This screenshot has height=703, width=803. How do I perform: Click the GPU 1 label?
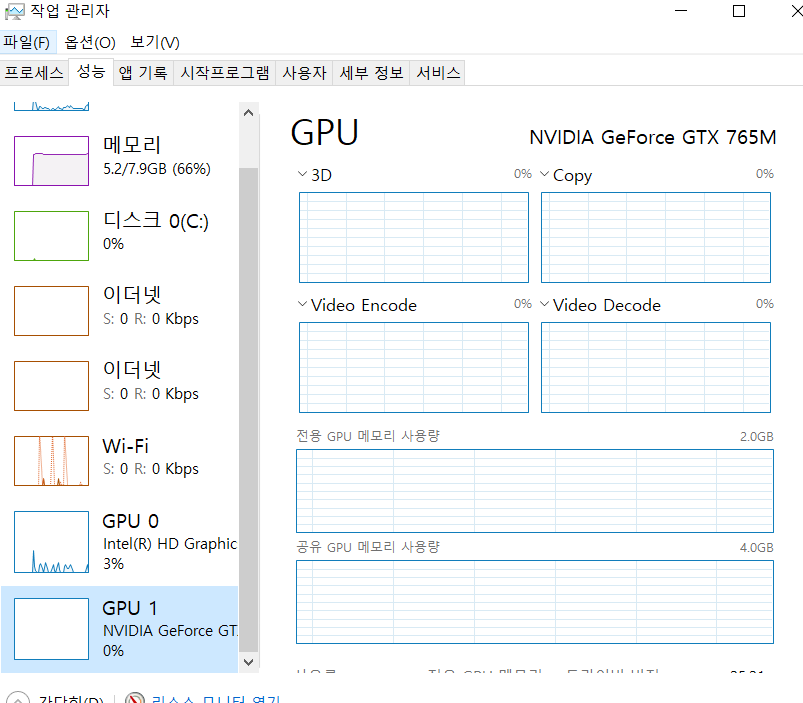(x=130, y=608)
